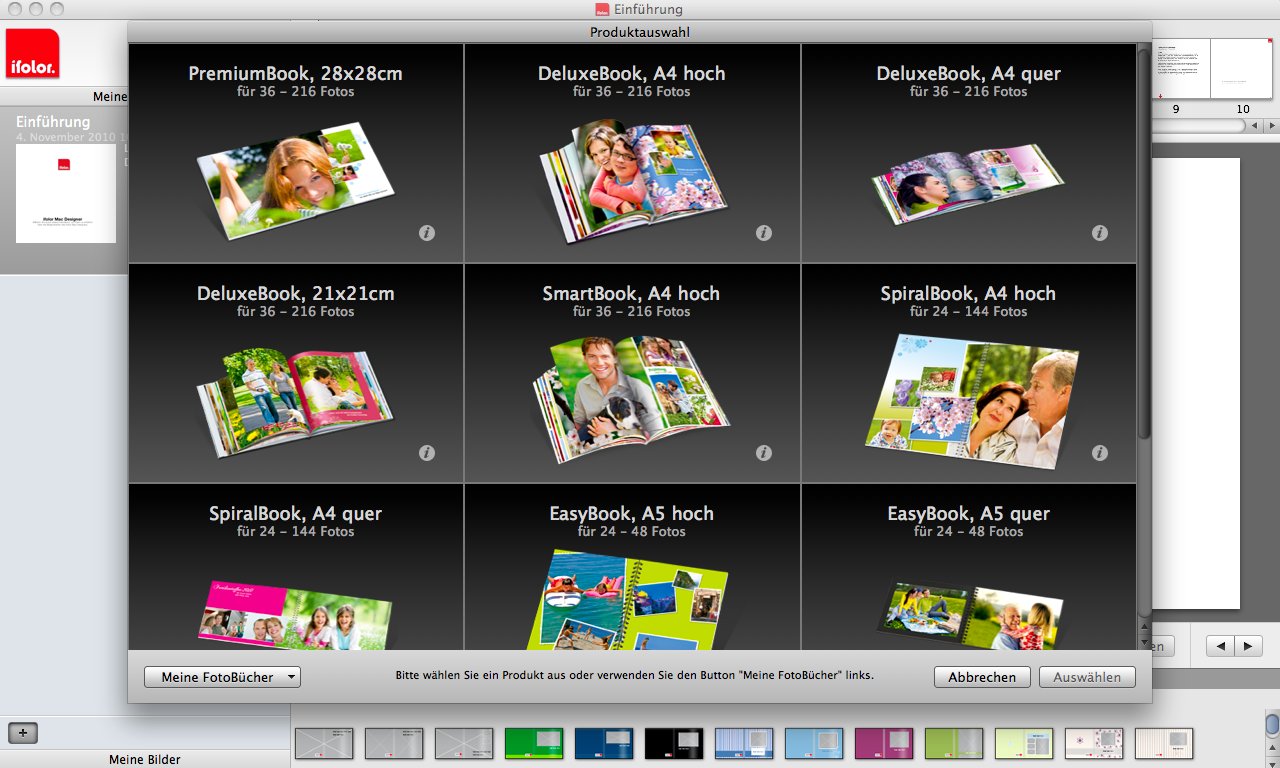Open page 10 thumbnail in the page strip
1280x768 pixels.
pyautogui.click(x=1241, y=69)
